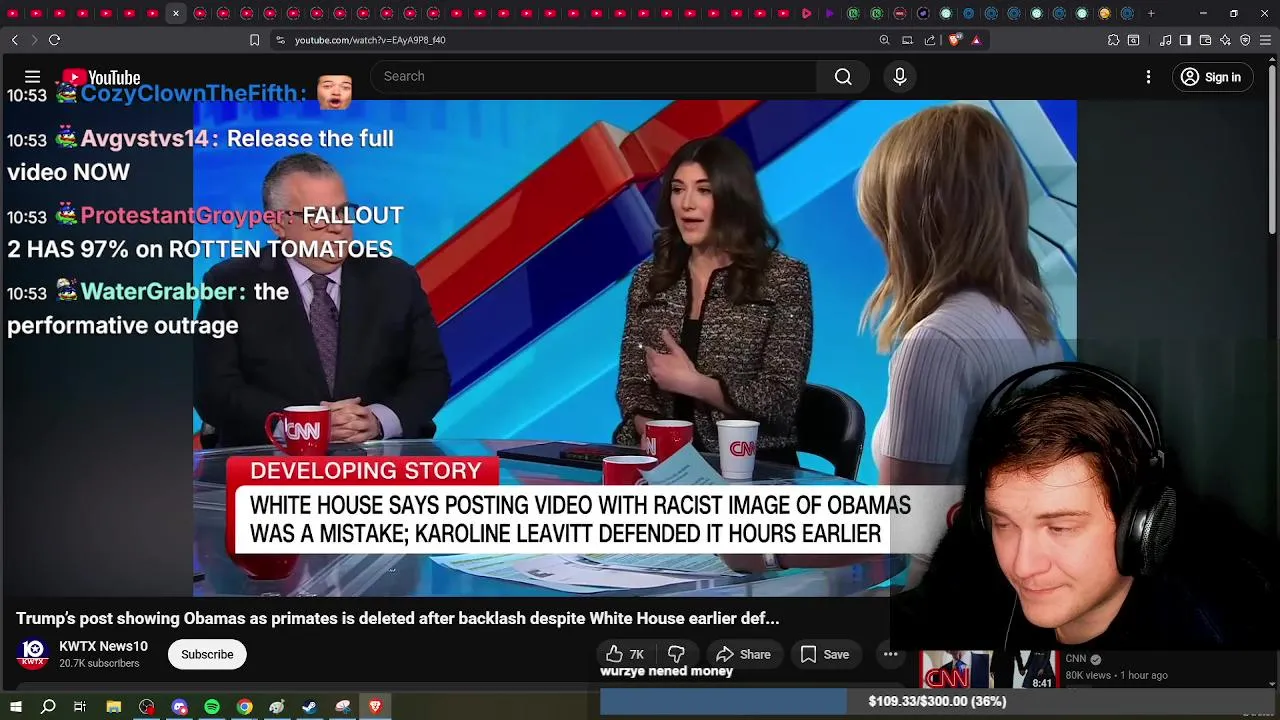The image size is (1280, 720).
Task: Go to the YouTube home logo
Action: click(x=101, y=78)
